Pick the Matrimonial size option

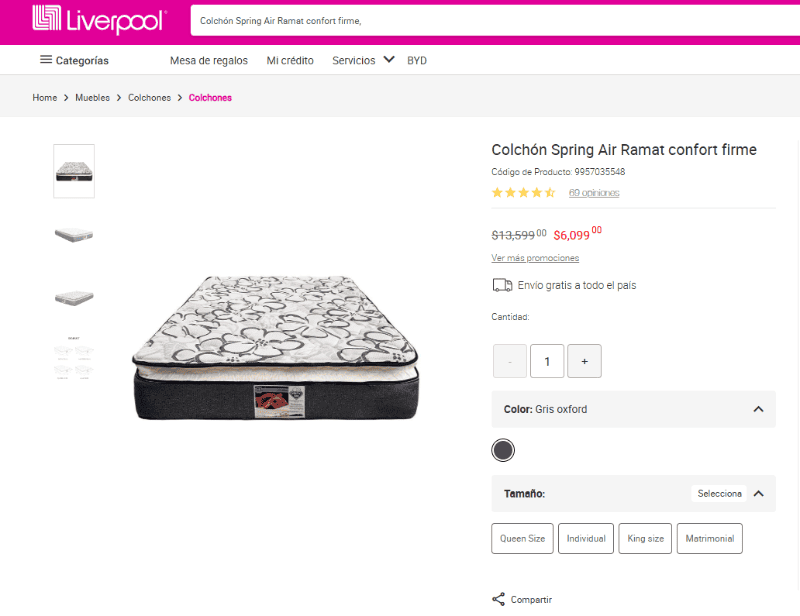pyautogui.click(x=710, y=538)
